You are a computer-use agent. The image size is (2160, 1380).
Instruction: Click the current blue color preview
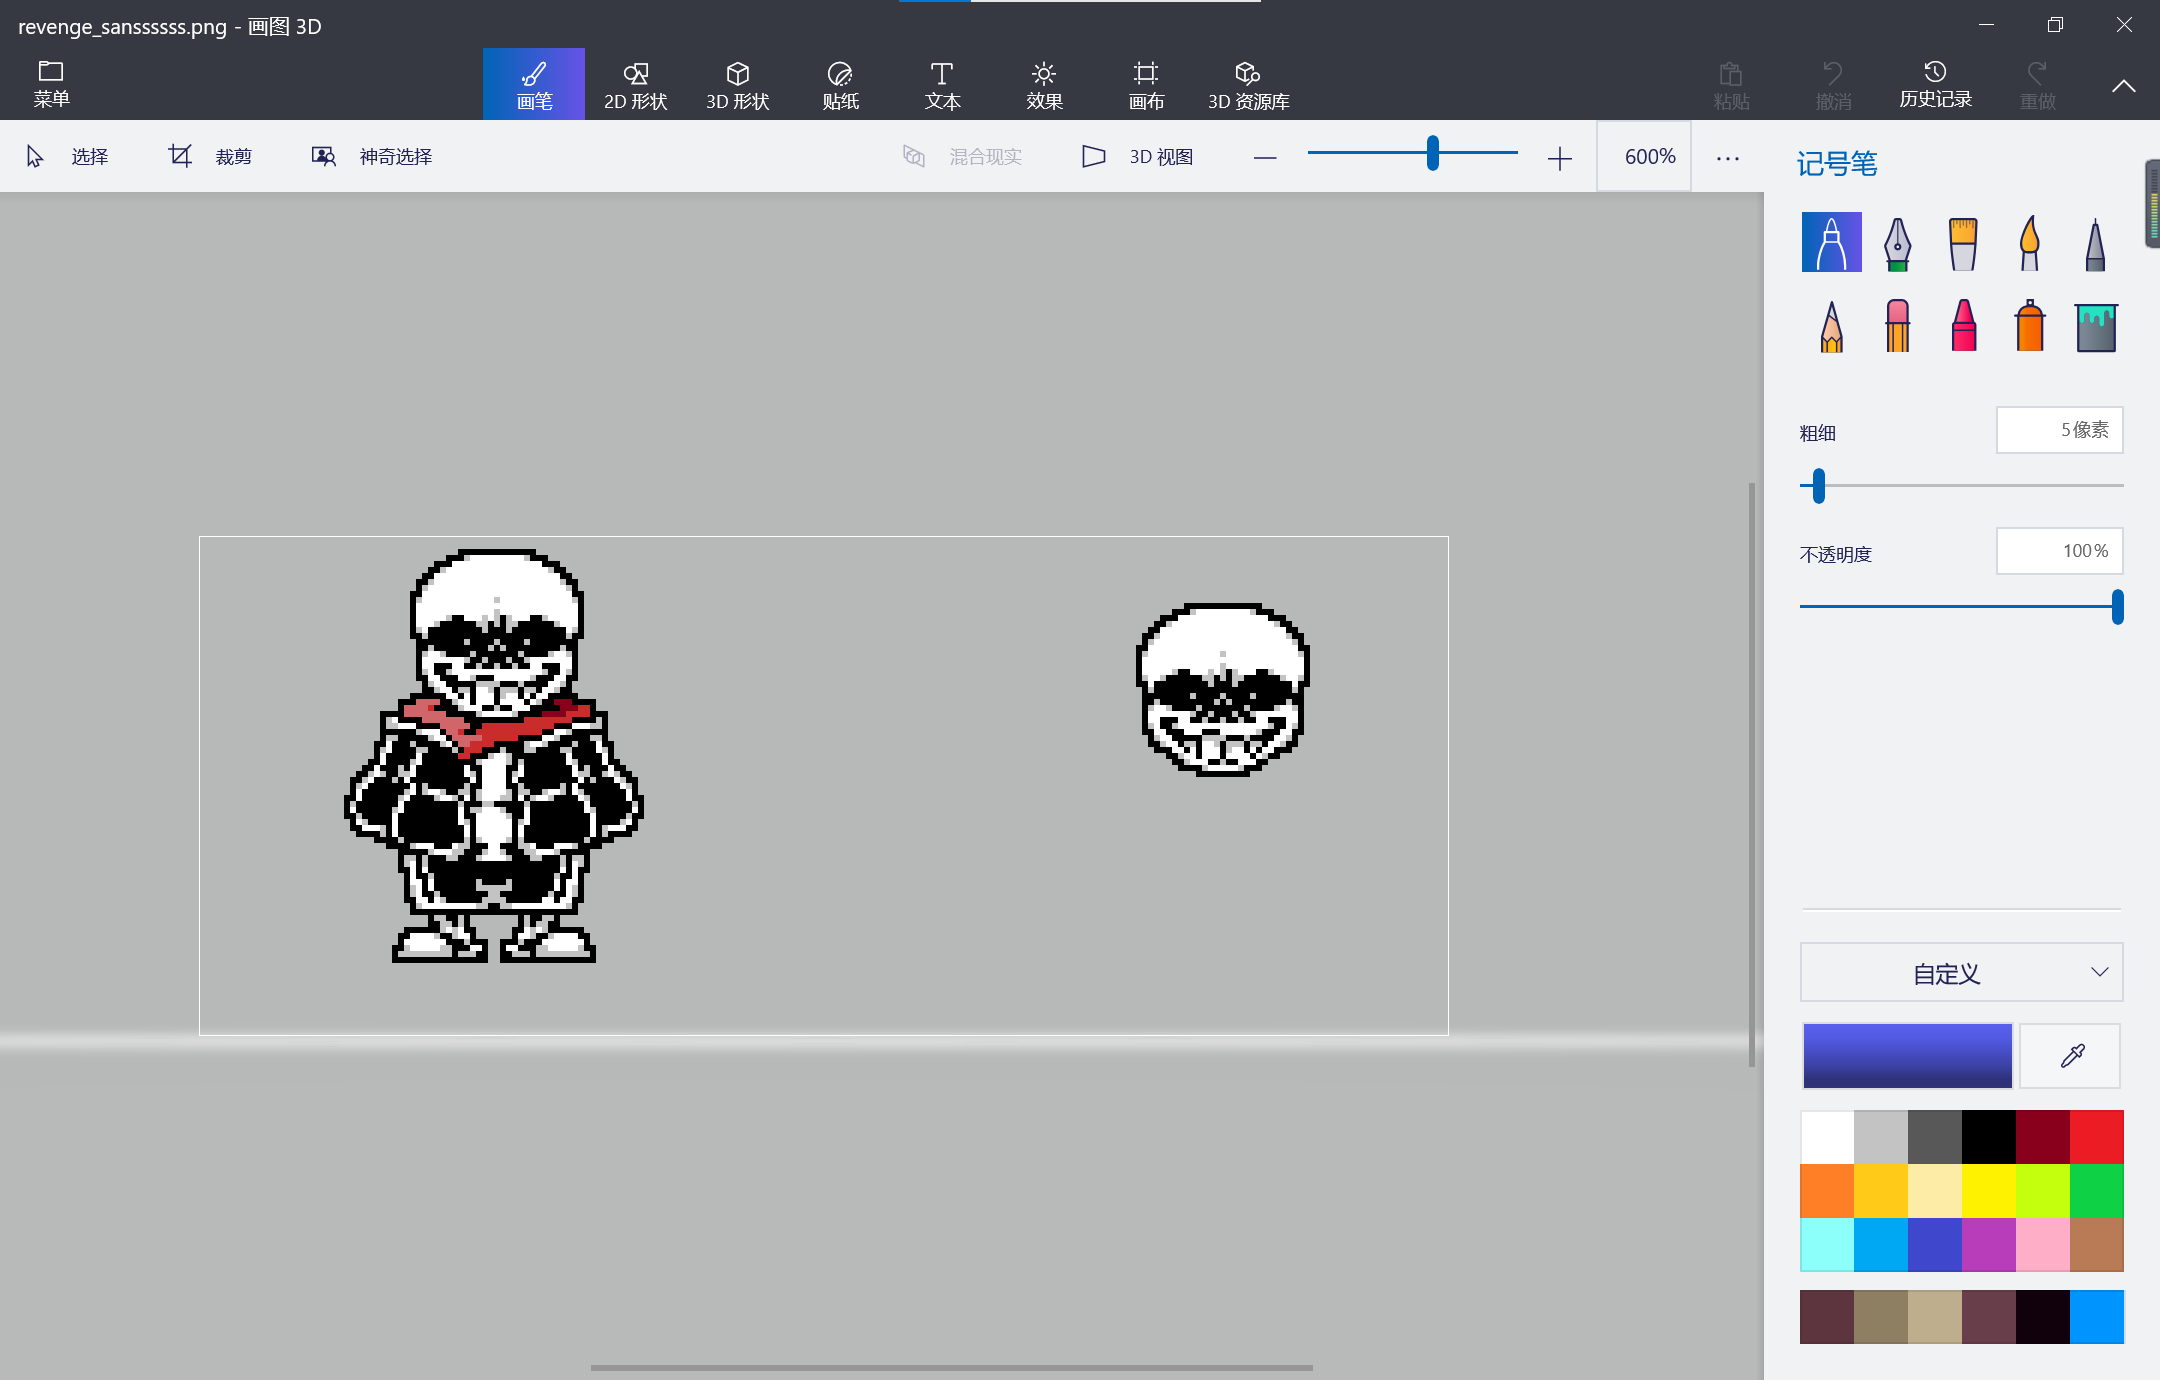point(1907,1055)
